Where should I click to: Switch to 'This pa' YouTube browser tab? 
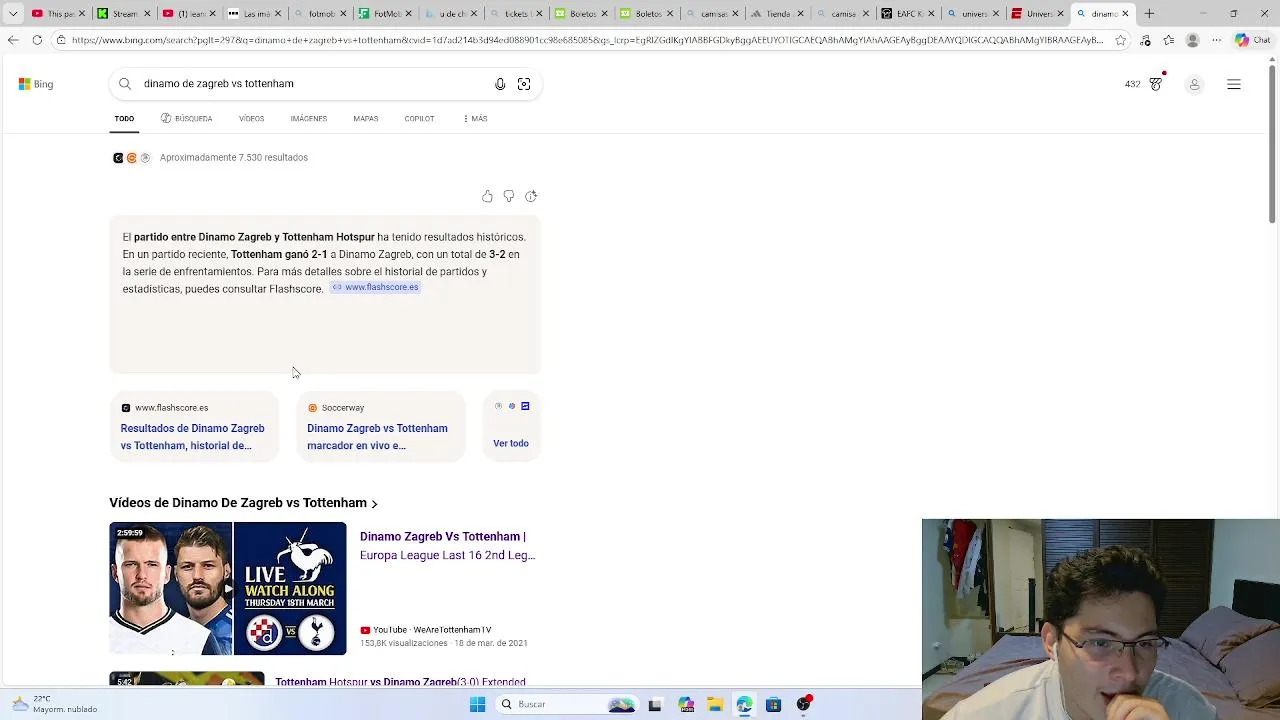(58, 14)
